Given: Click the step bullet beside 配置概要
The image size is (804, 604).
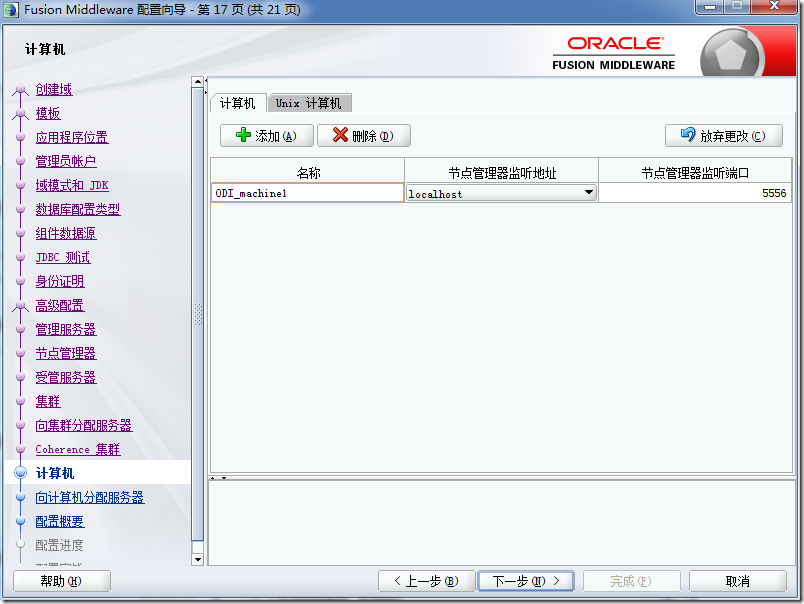Looking at the screenshot, I should click(x=21, y=521).
